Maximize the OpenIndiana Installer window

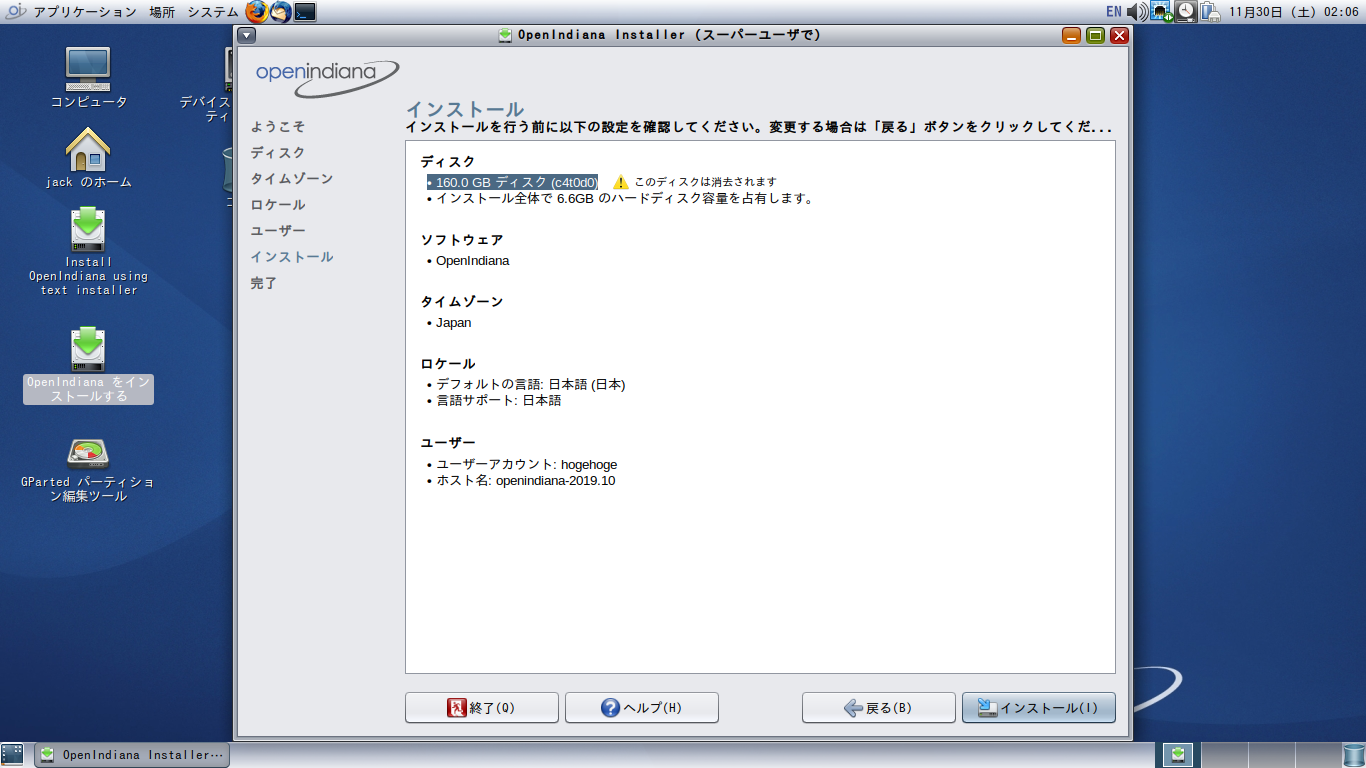[x=1095, y=35]
